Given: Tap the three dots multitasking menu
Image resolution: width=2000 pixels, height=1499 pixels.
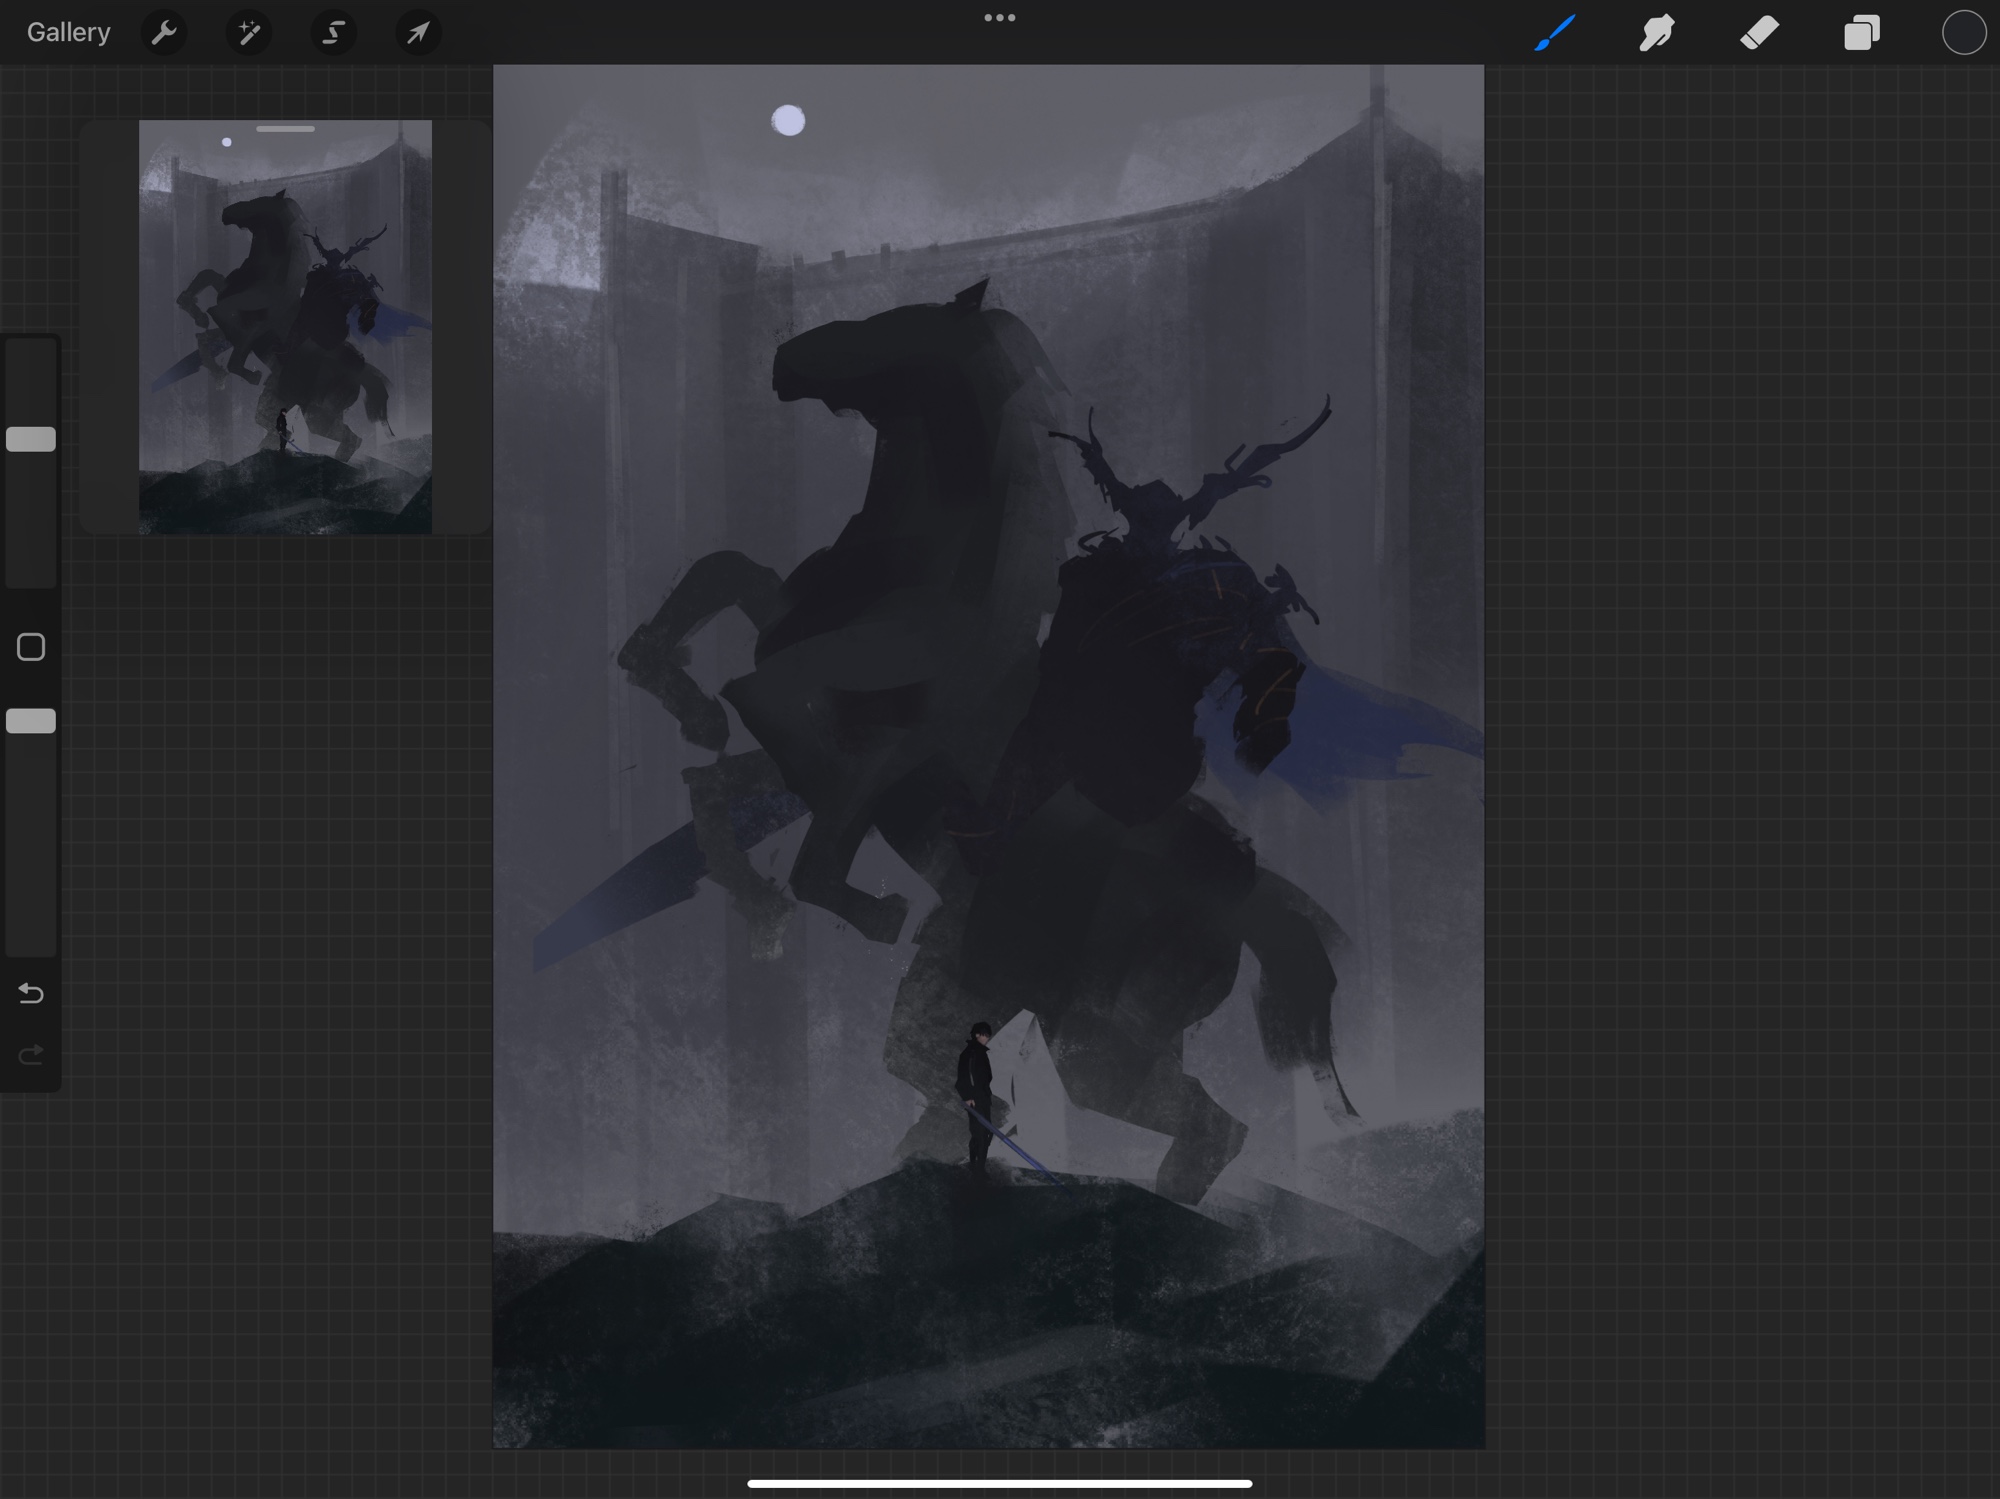Looking at the screenshot, I should [999, 18].
